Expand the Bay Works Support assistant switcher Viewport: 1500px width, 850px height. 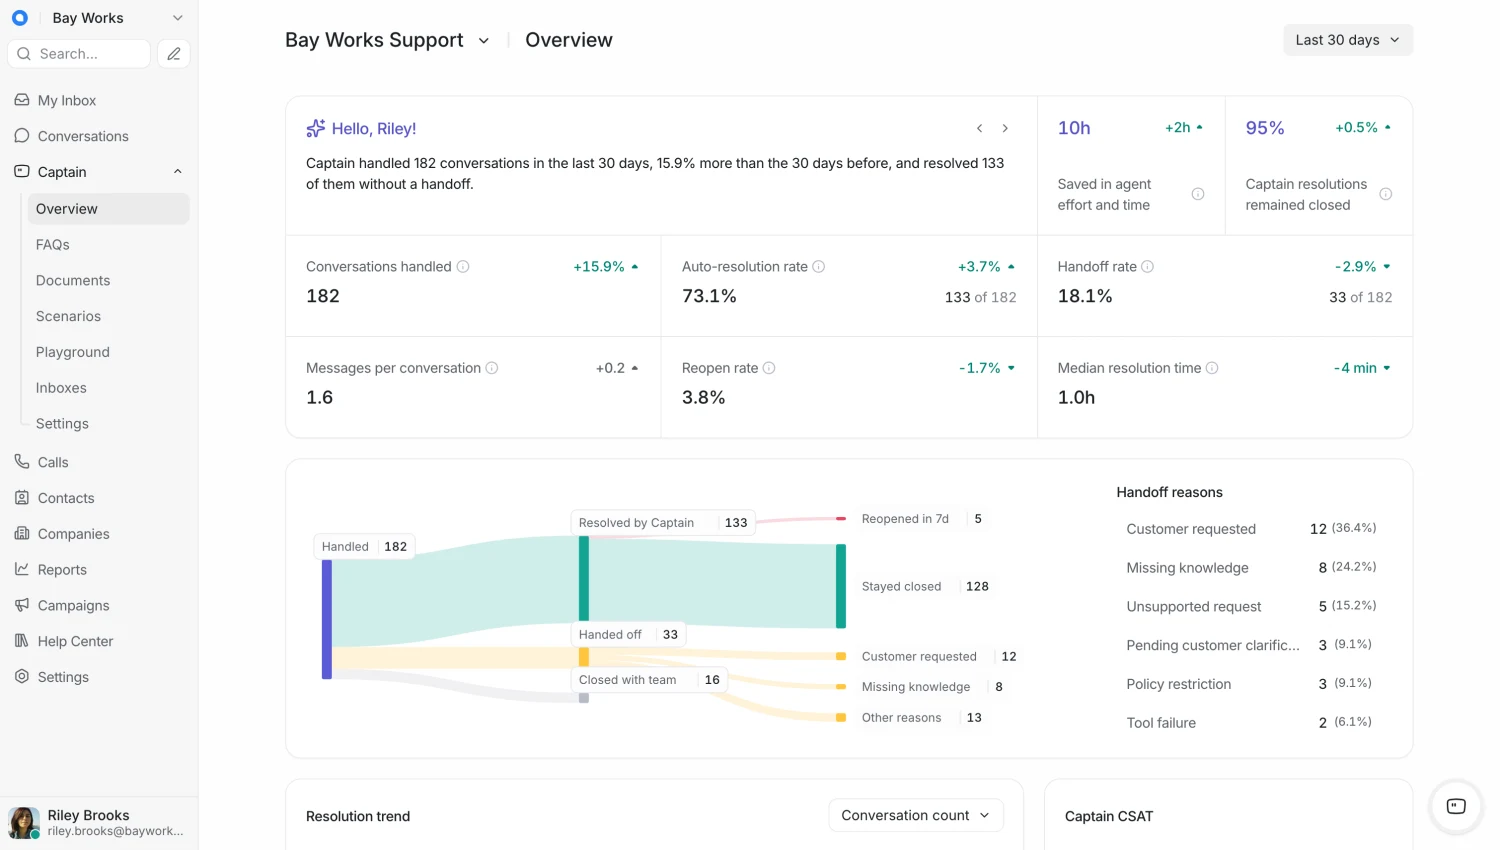tap(484, 41)
